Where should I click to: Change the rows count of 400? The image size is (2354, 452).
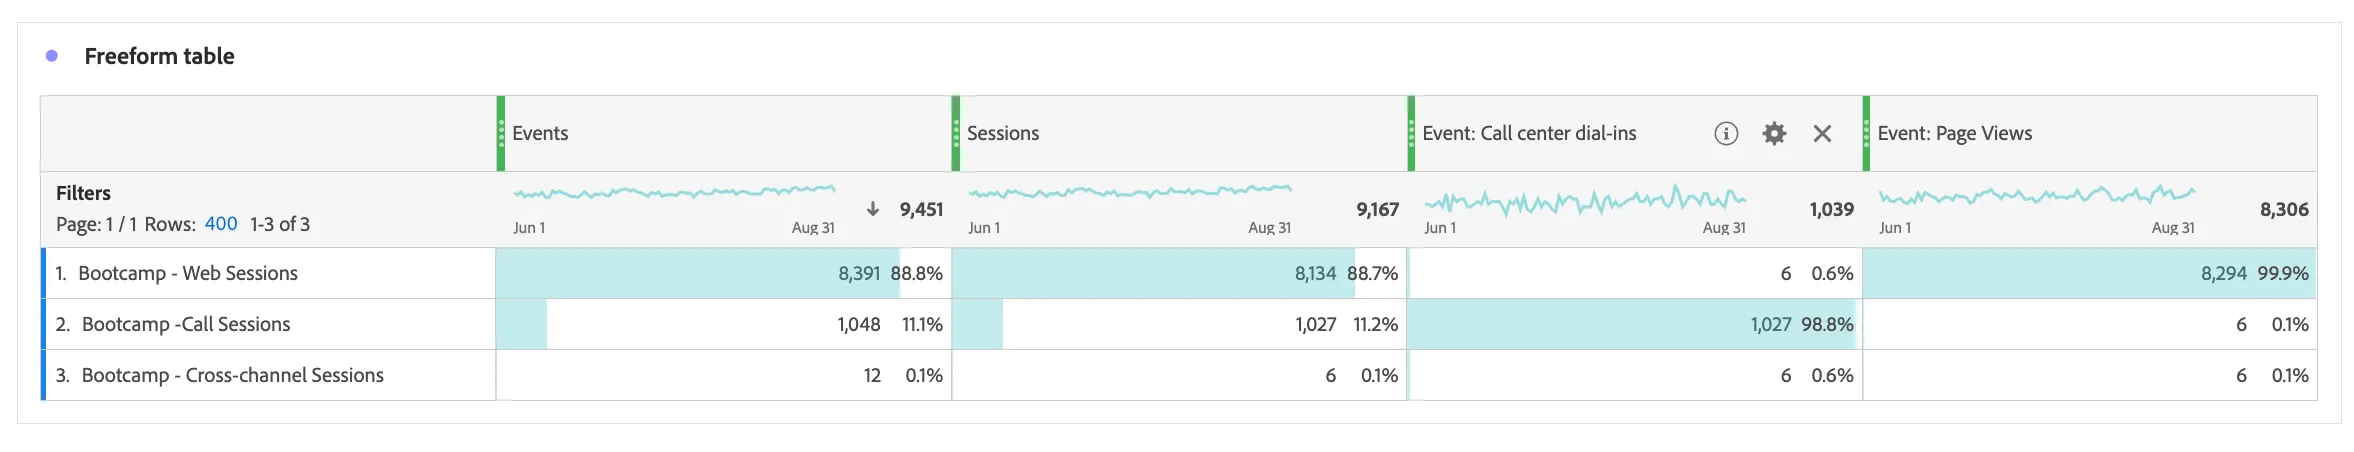tap(221, 224)
